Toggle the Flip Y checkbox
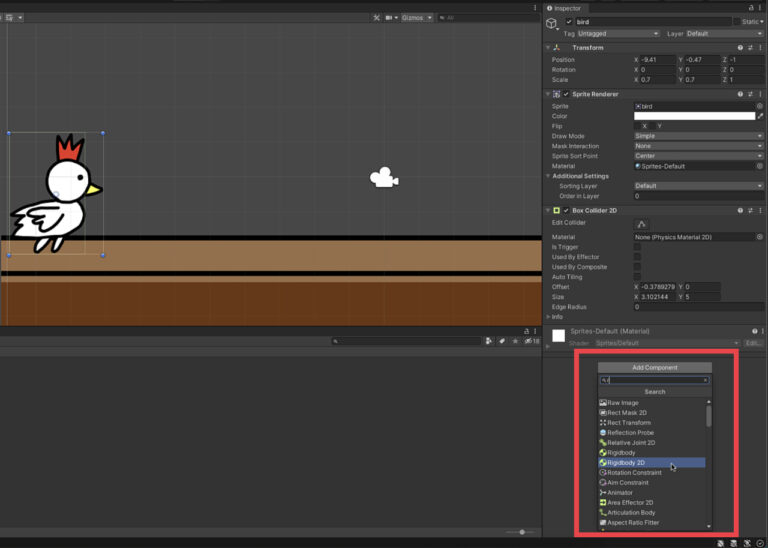This screenshot has height=548, width=768. point(652,126)
